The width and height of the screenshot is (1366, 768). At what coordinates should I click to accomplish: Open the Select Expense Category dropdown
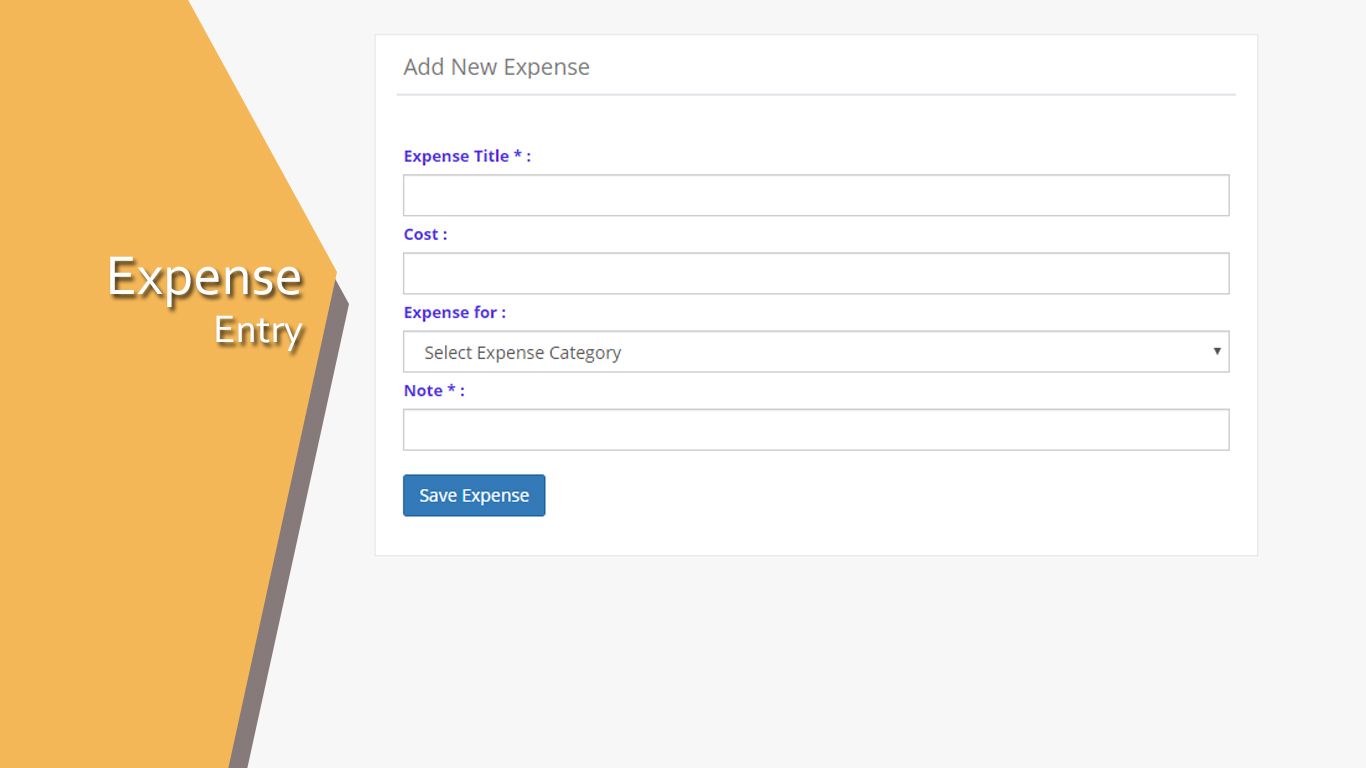click(815, 352)
